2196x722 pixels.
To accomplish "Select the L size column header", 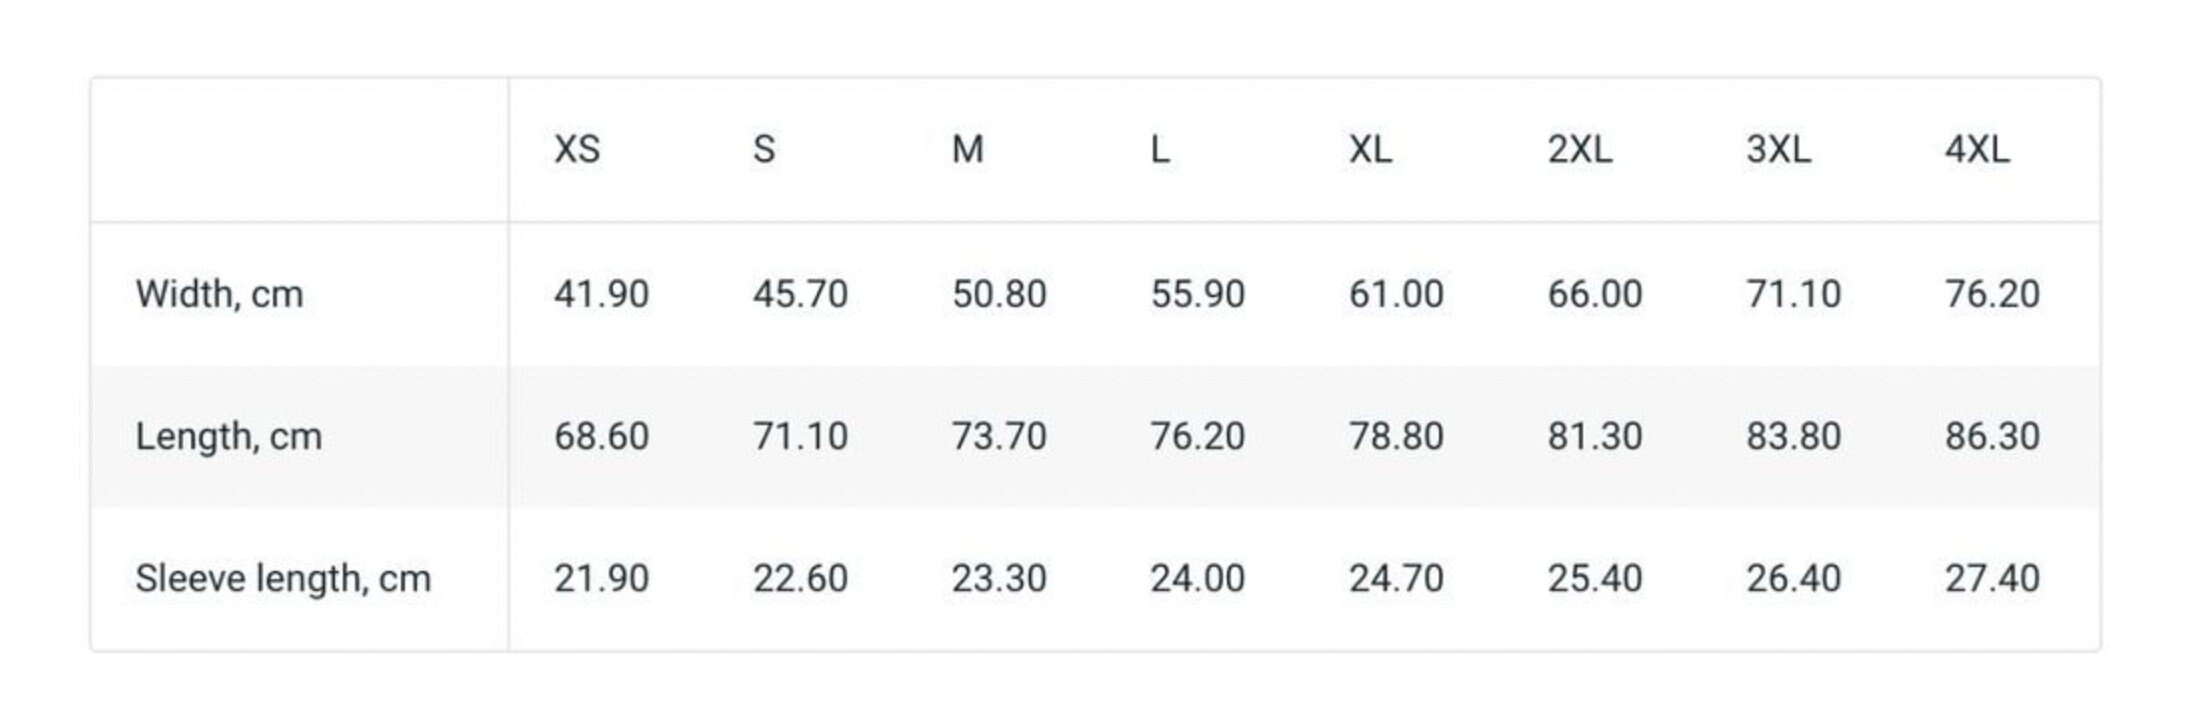I will point(1160,150).
